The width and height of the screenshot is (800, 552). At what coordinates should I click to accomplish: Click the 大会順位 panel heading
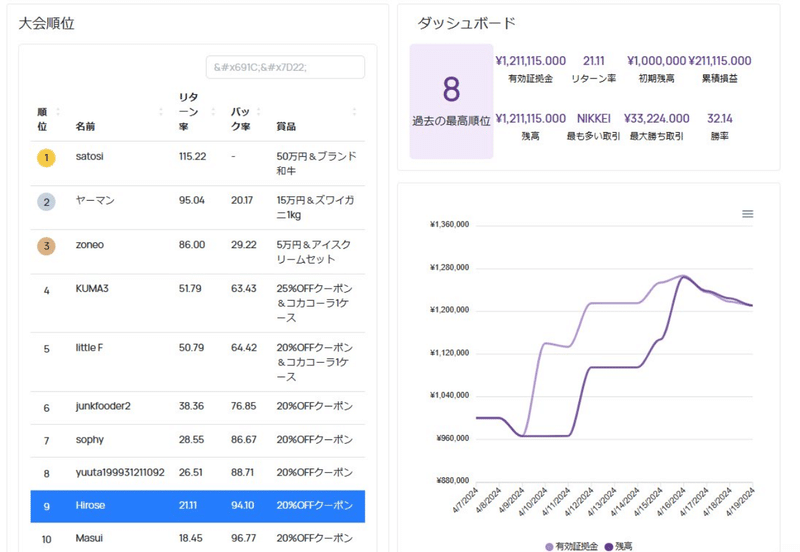(46, 23)
